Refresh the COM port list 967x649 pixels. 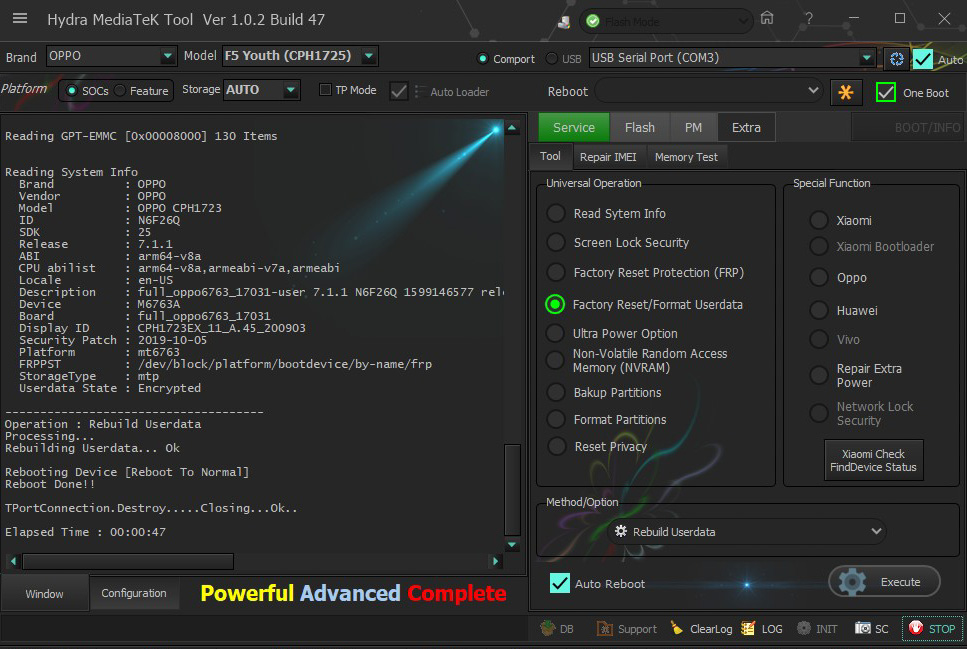896,59
